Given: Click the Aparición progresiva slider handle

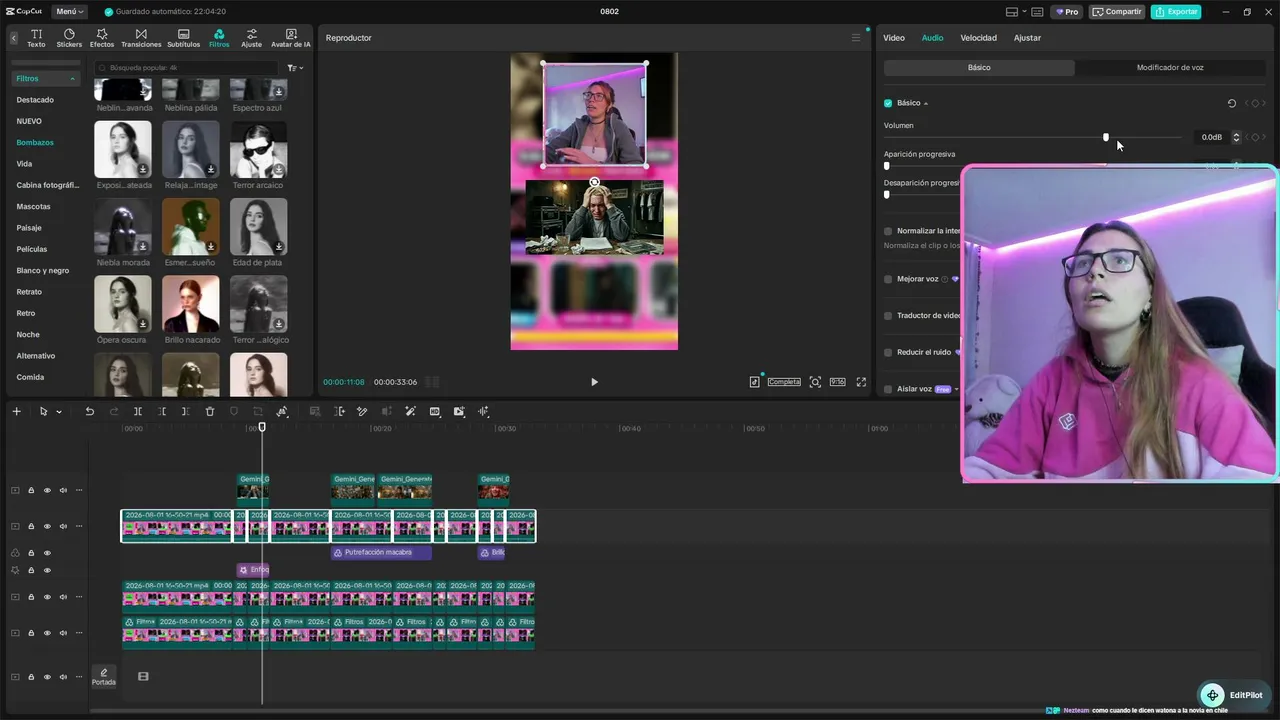Looking at the screenshot, I should pyautogui.click(x=886, y=166).
